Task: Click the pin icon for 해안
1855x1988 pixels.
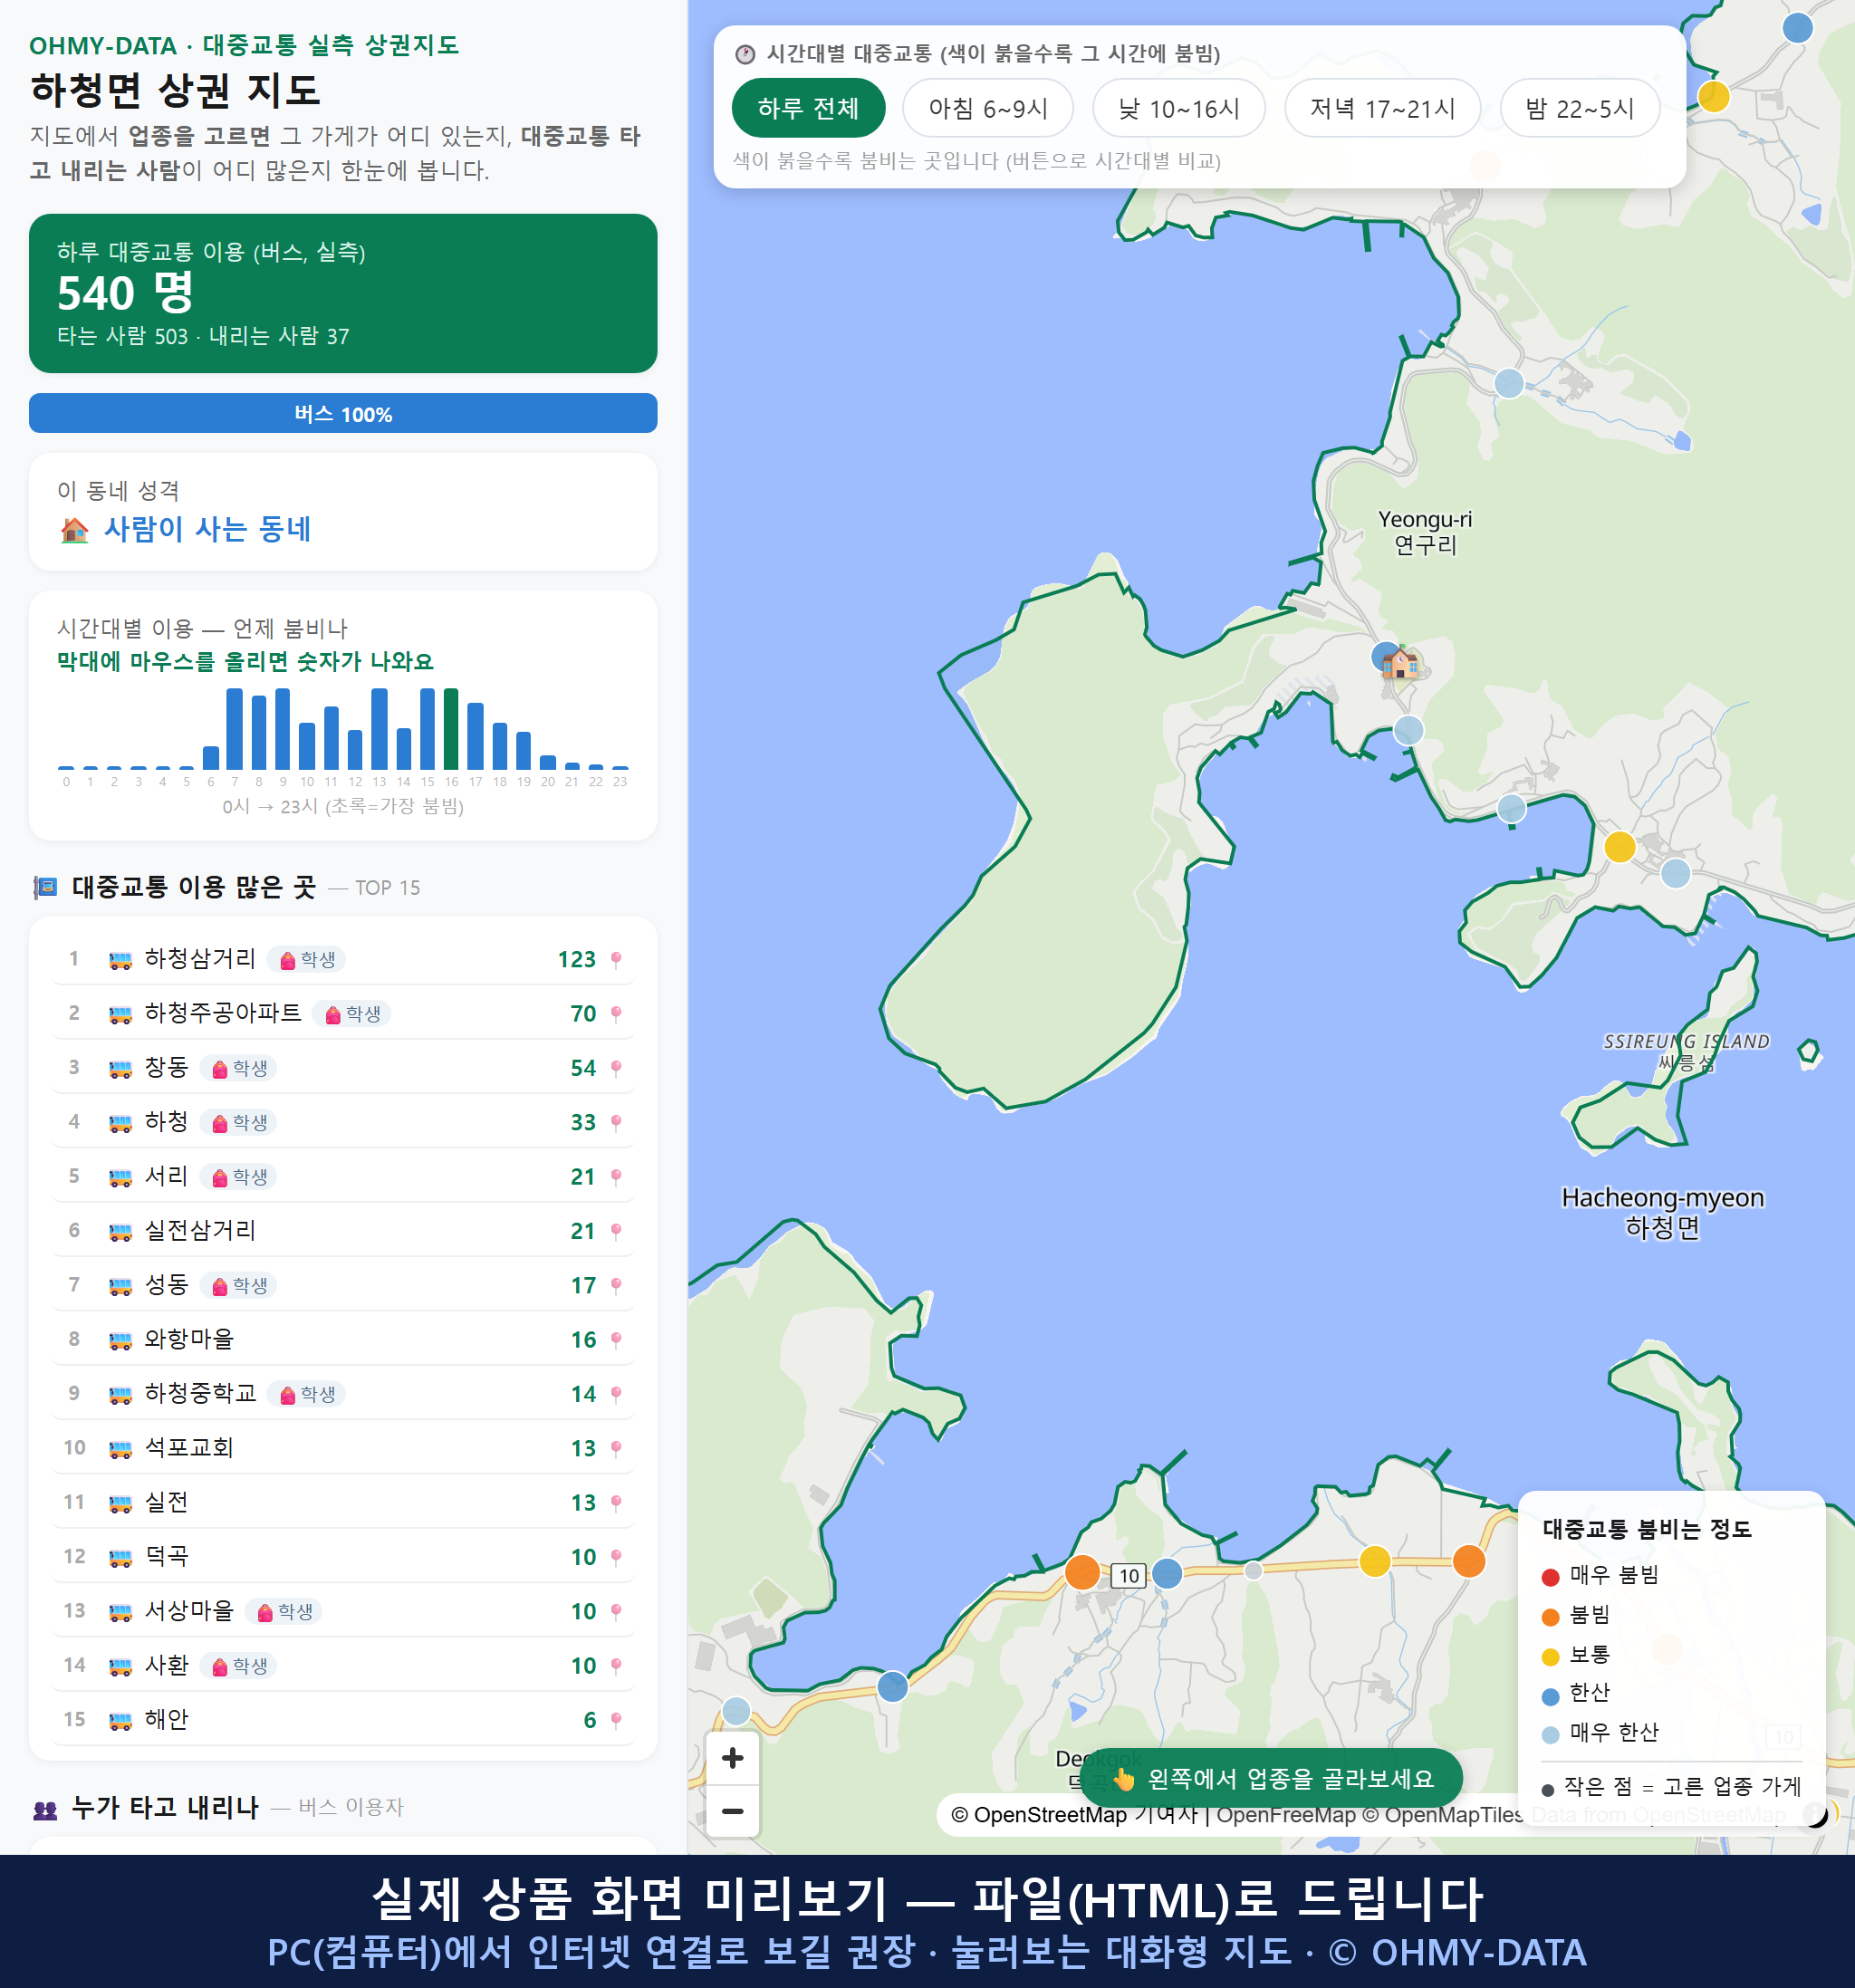Action: point(616,1720)
